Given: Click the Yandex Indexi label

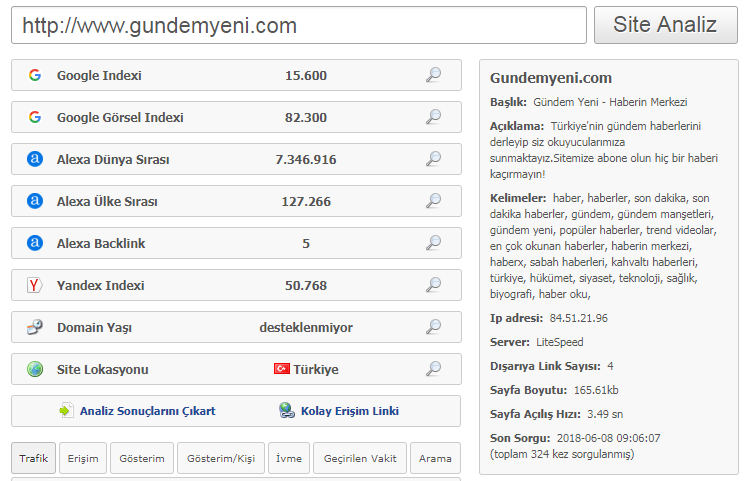Looking at the screenshot, I should [100, 285].
